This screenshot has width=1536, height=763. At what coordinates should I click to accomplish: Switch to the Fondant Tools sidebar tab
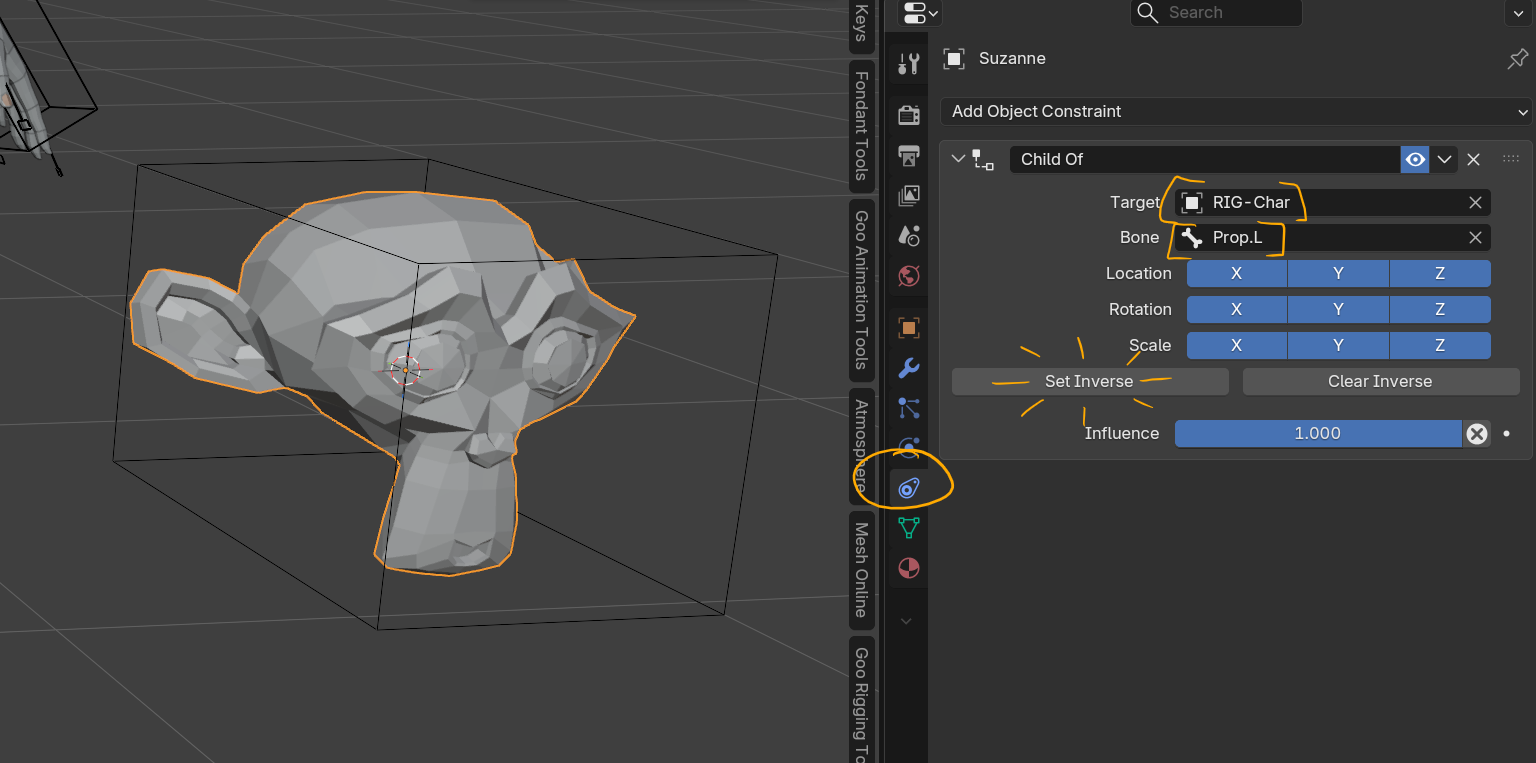(x=861, y=125)
